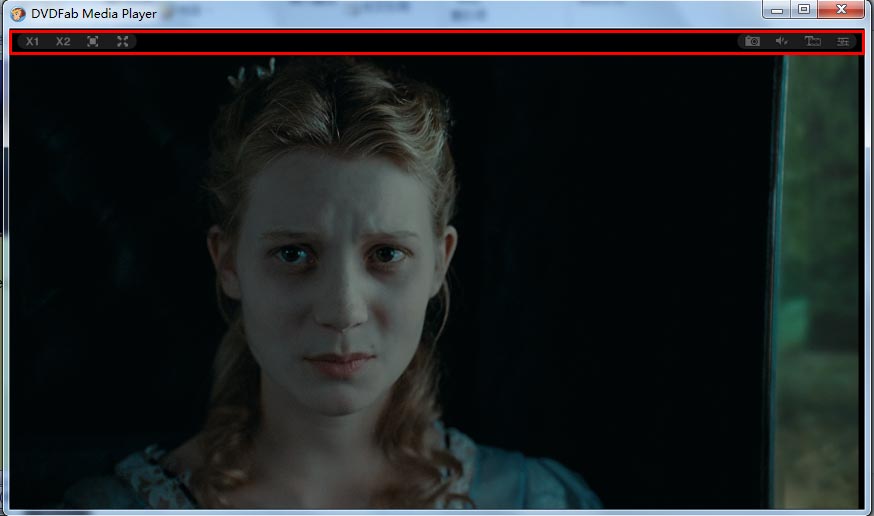The height and width of the screenshot is (516, 874).
Task: Minimize the DVDFab Media Player window
Action: (x=778, y=10)
